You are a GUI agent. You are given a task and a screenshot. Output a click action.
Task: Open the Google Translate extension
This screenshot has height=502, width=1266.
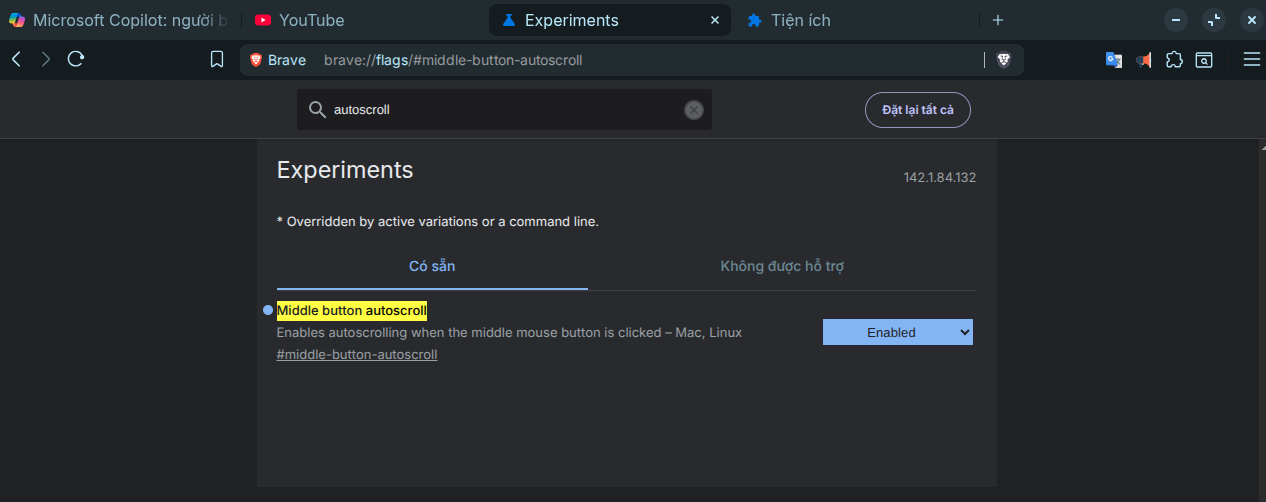click(x=1113, y=60)
